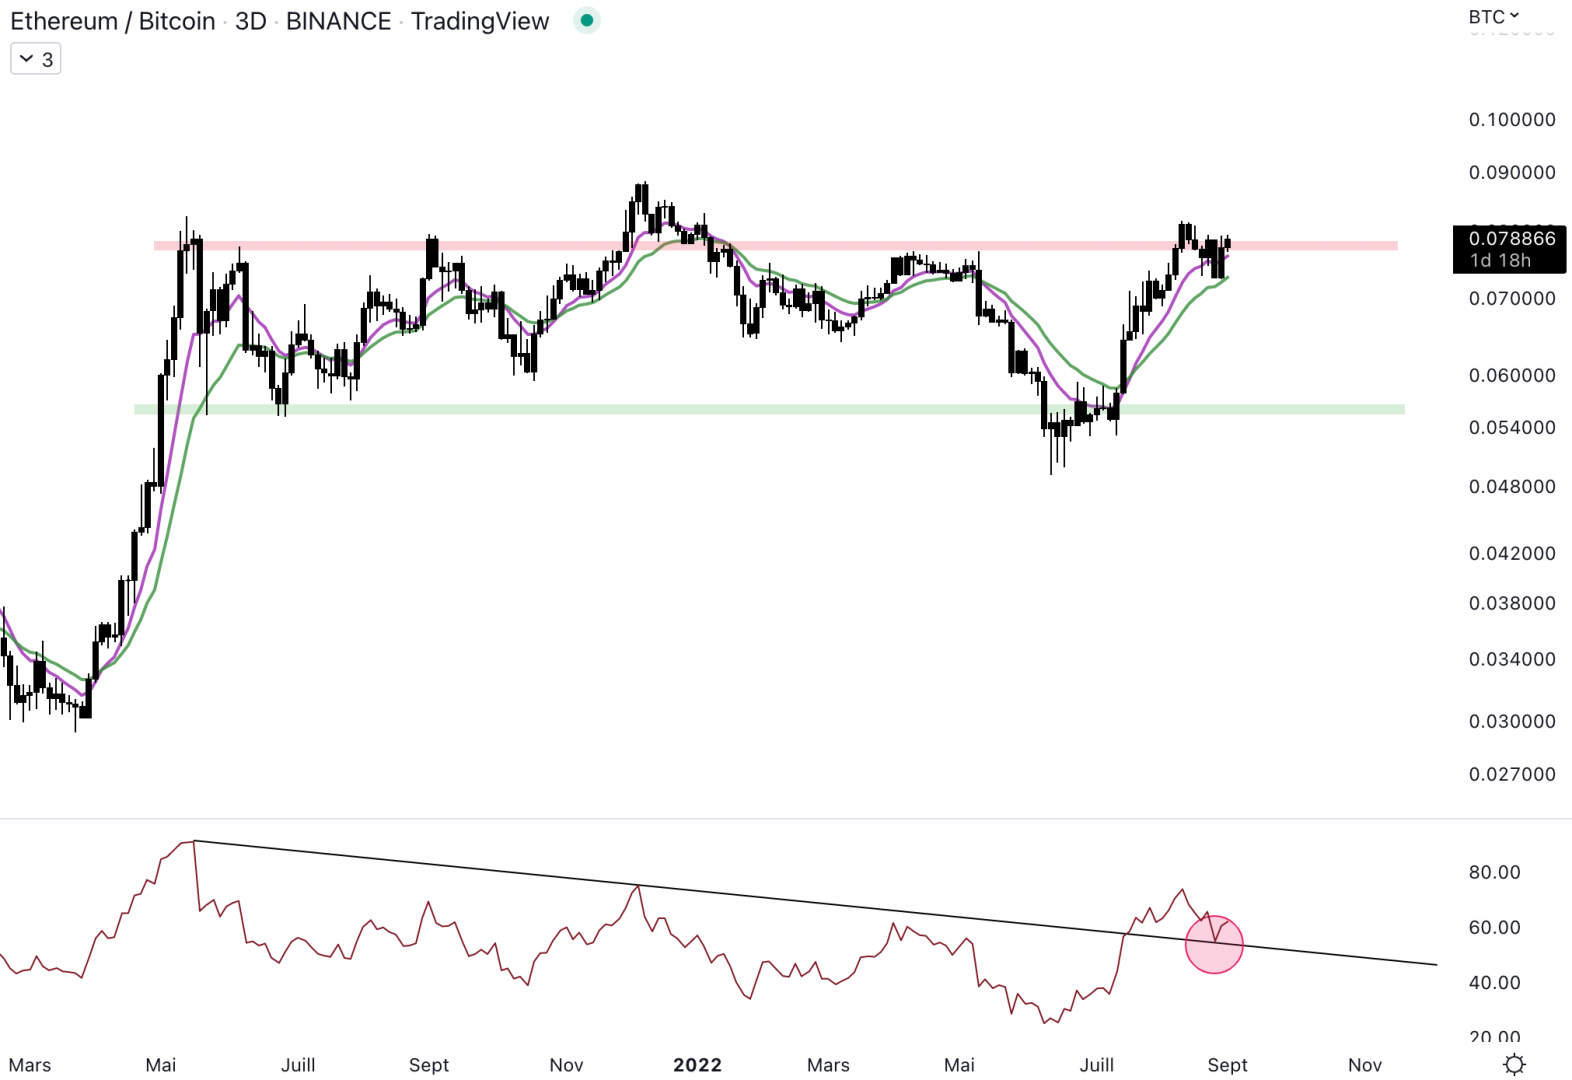Click the 2022 year label on time axis
The height and width of the screenshot is (1080, 1572).
[x=697, y=1065]
